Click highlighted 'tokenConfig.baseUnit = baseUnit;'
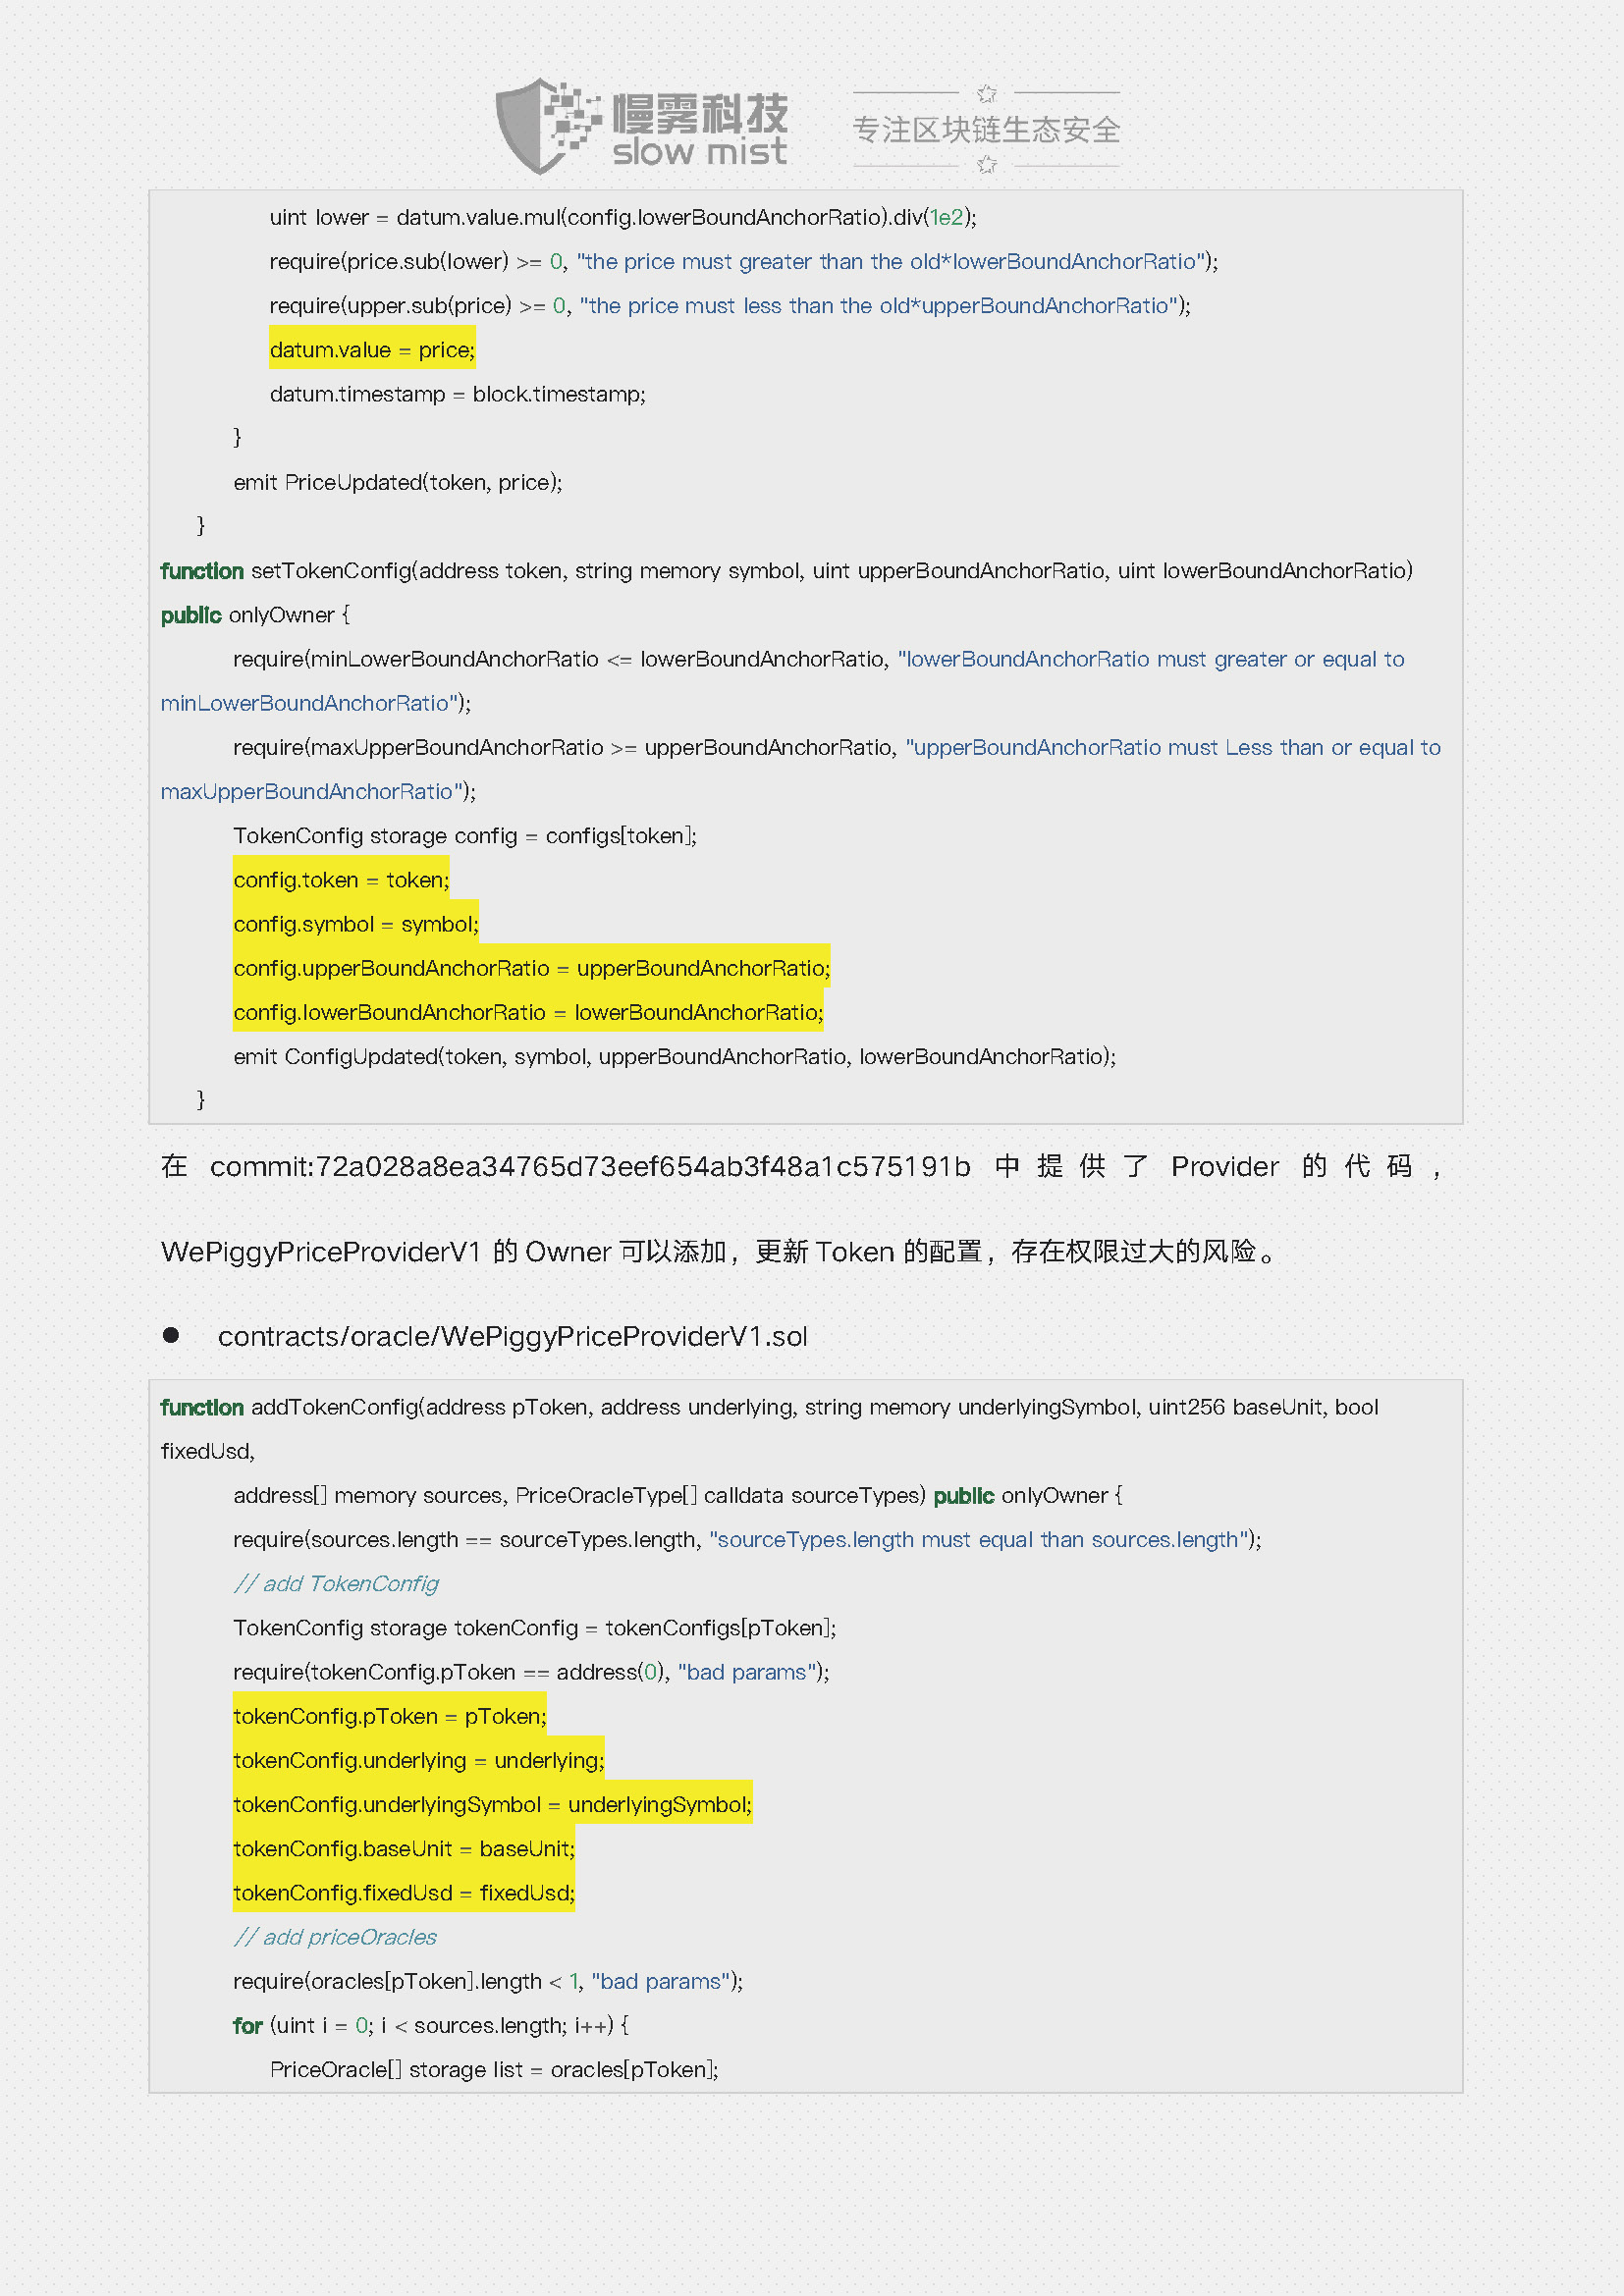The image size is (1624, 2296). coord(404,1848)
